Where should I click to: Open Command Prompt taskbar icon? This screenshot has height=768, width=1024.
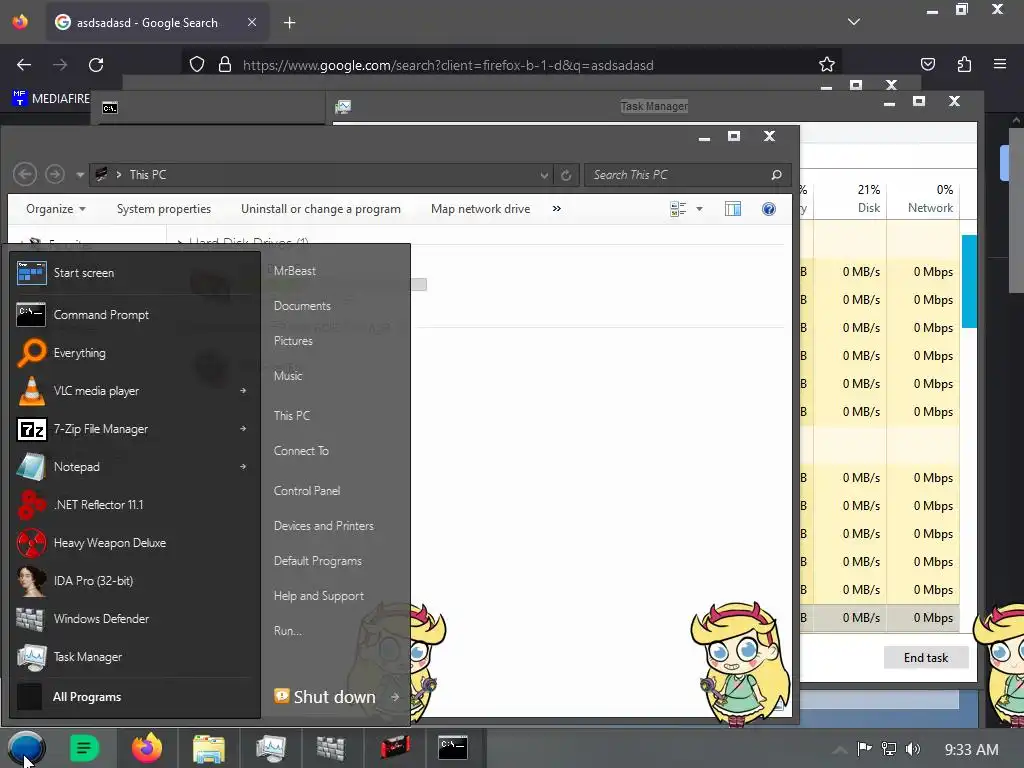[x=453, y=748]
